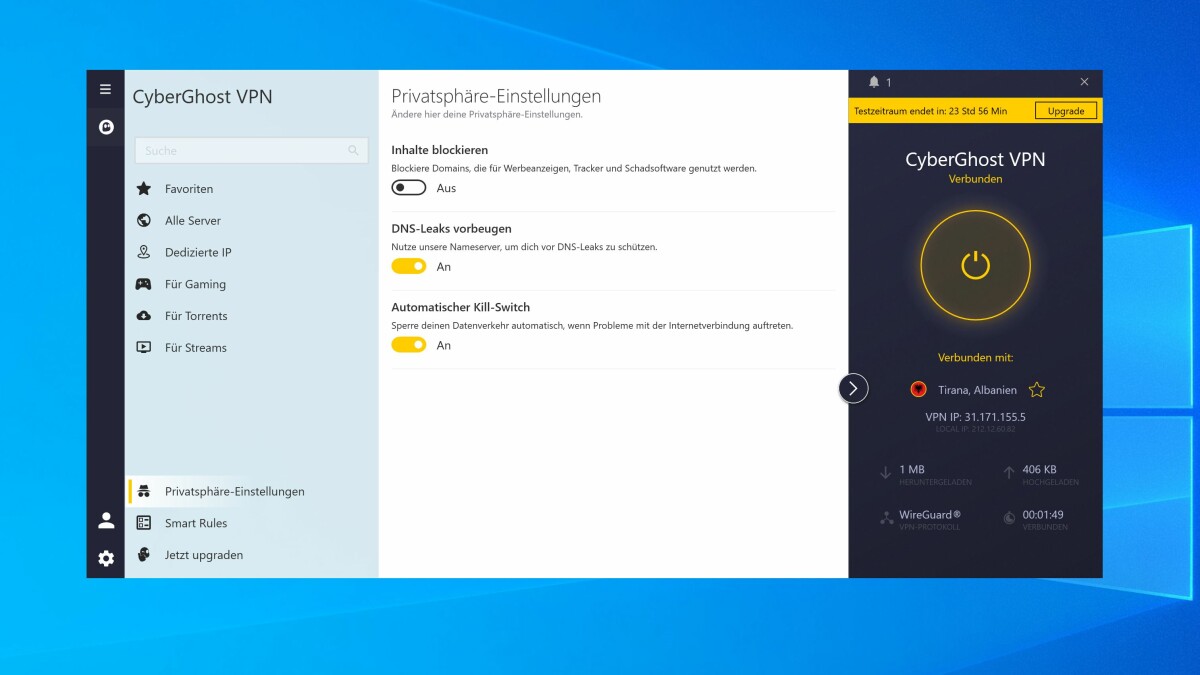Click the Alle Server globe icon
1200x675 pixels.
(144, 221)
